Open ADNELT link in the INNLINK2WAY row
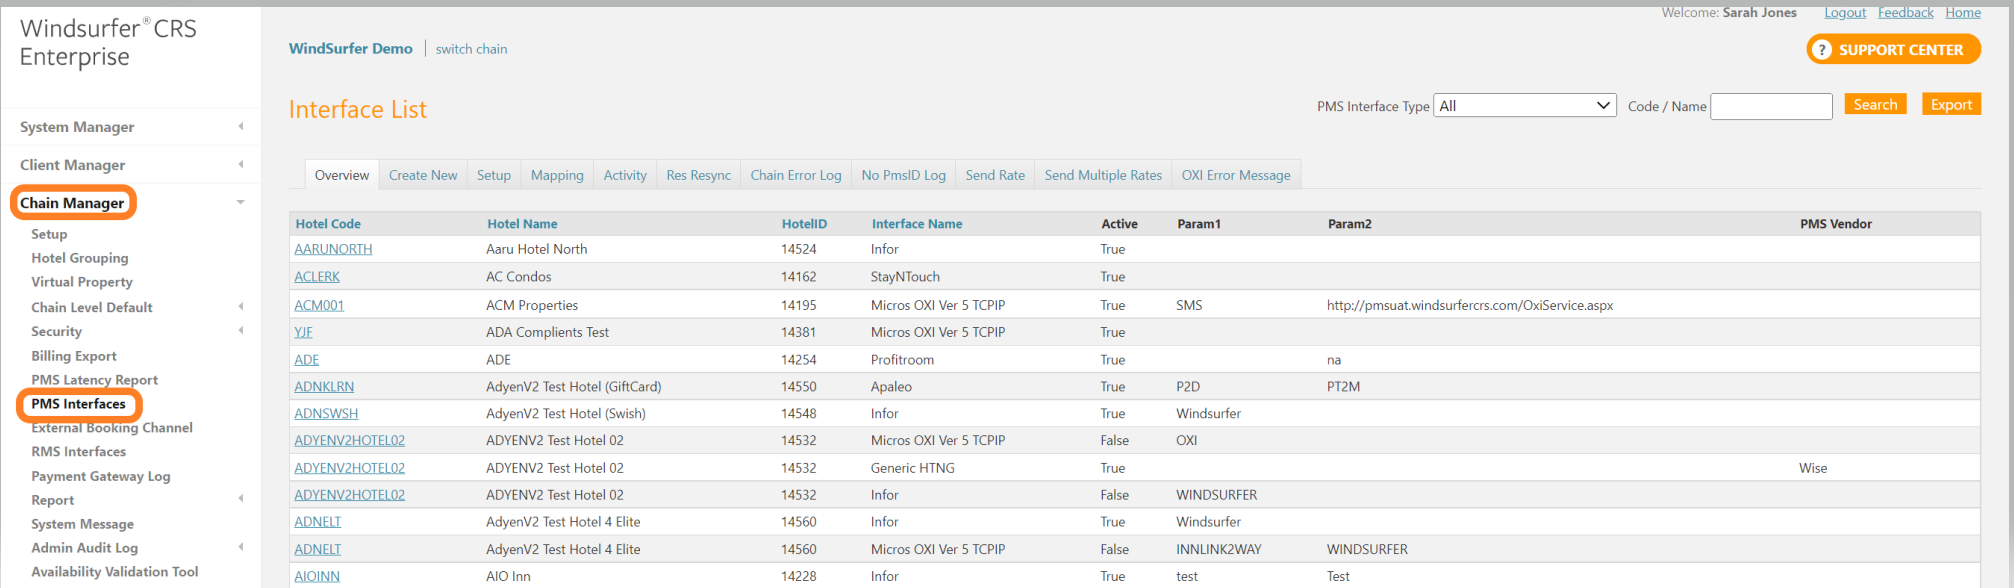Viewport: 2014px width, 588px height. tap(318, 550)
